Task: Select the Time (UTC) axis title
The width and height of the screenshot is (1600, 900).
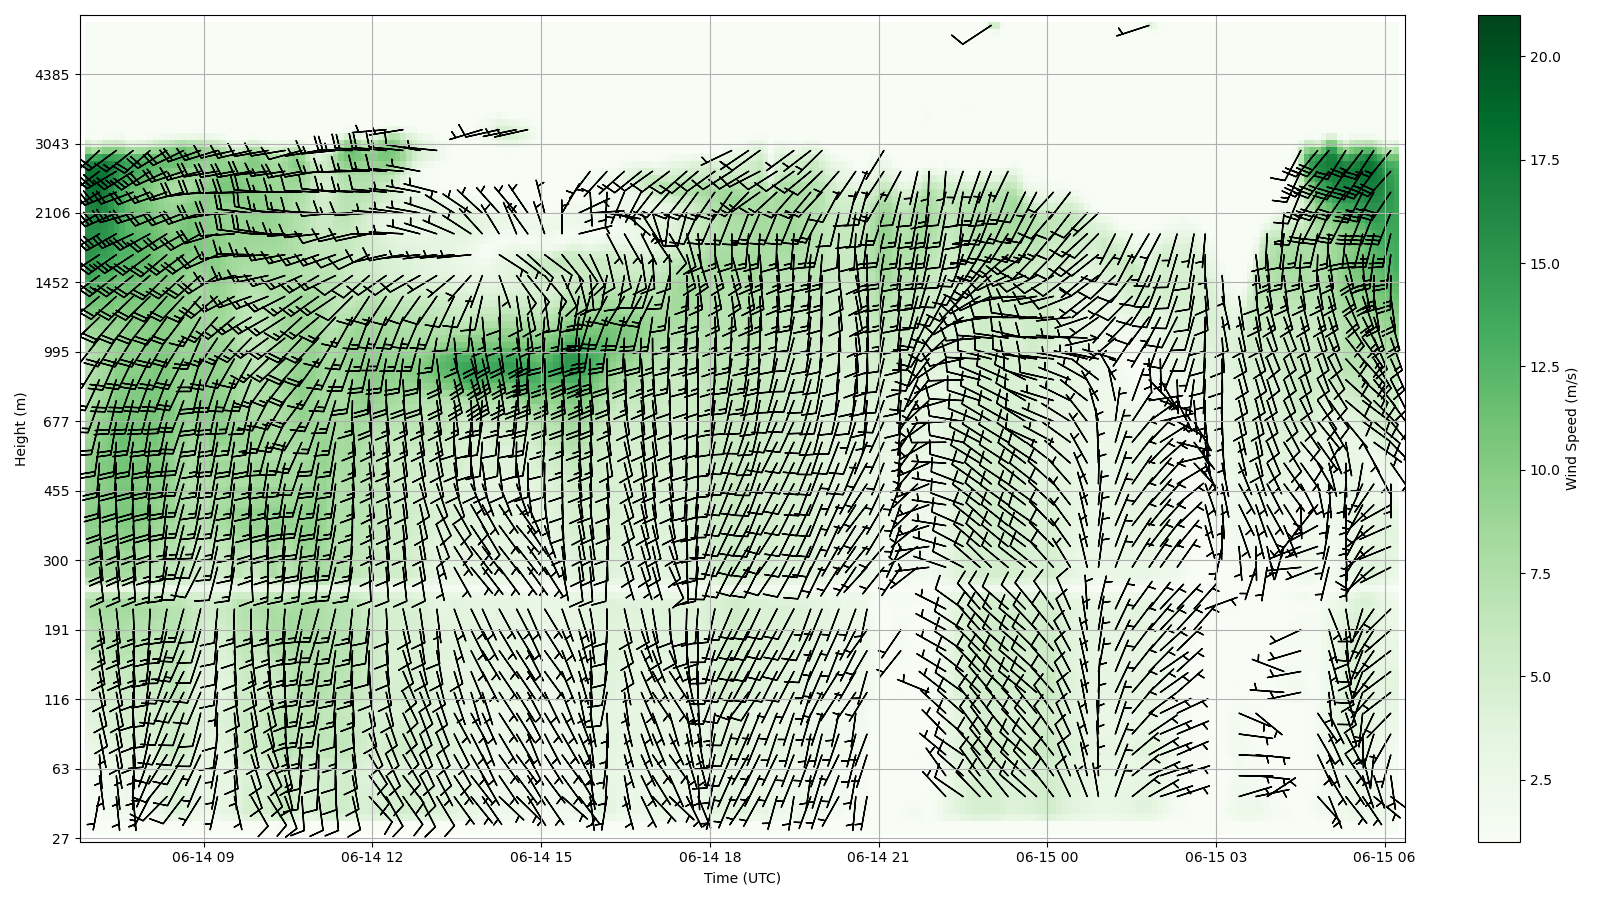Action: point(742,878)
